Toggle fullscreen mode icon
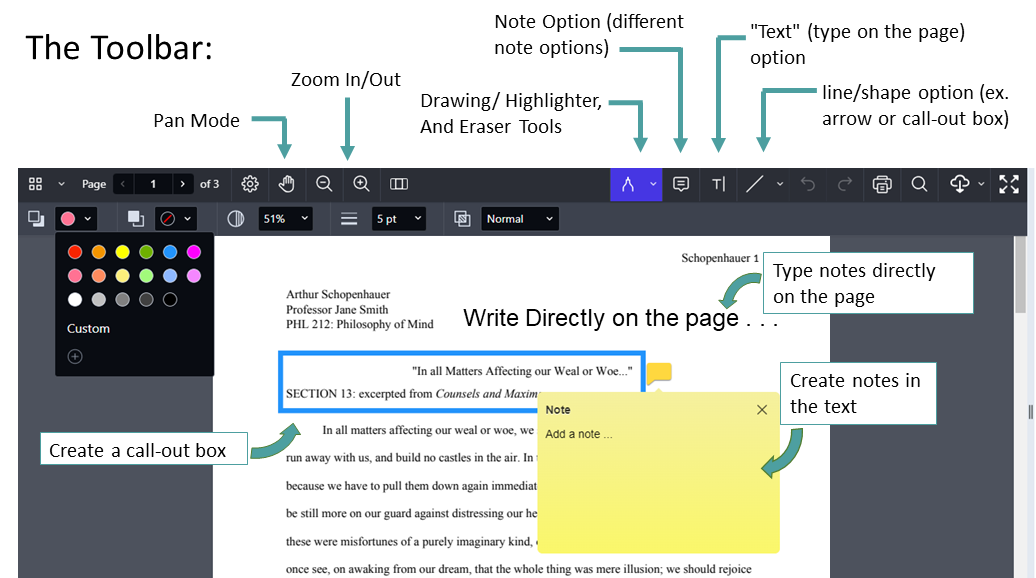This screenshot has height=578, width=1036. pos(1009,184)
